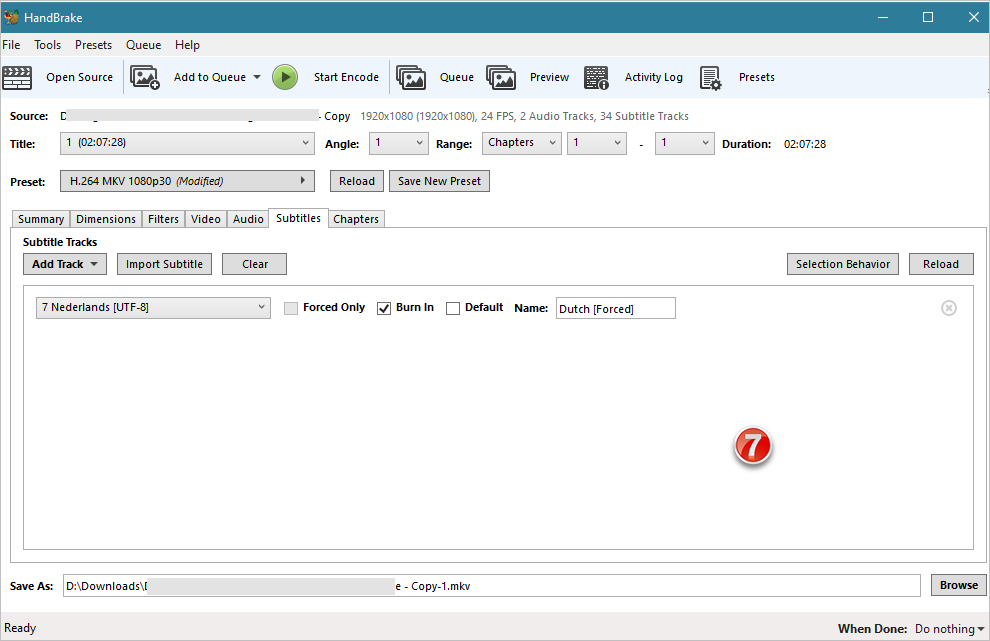This screenshot has height=641, width=990.
Task: Click the preset Reload button
Action: tap(357, 181)
